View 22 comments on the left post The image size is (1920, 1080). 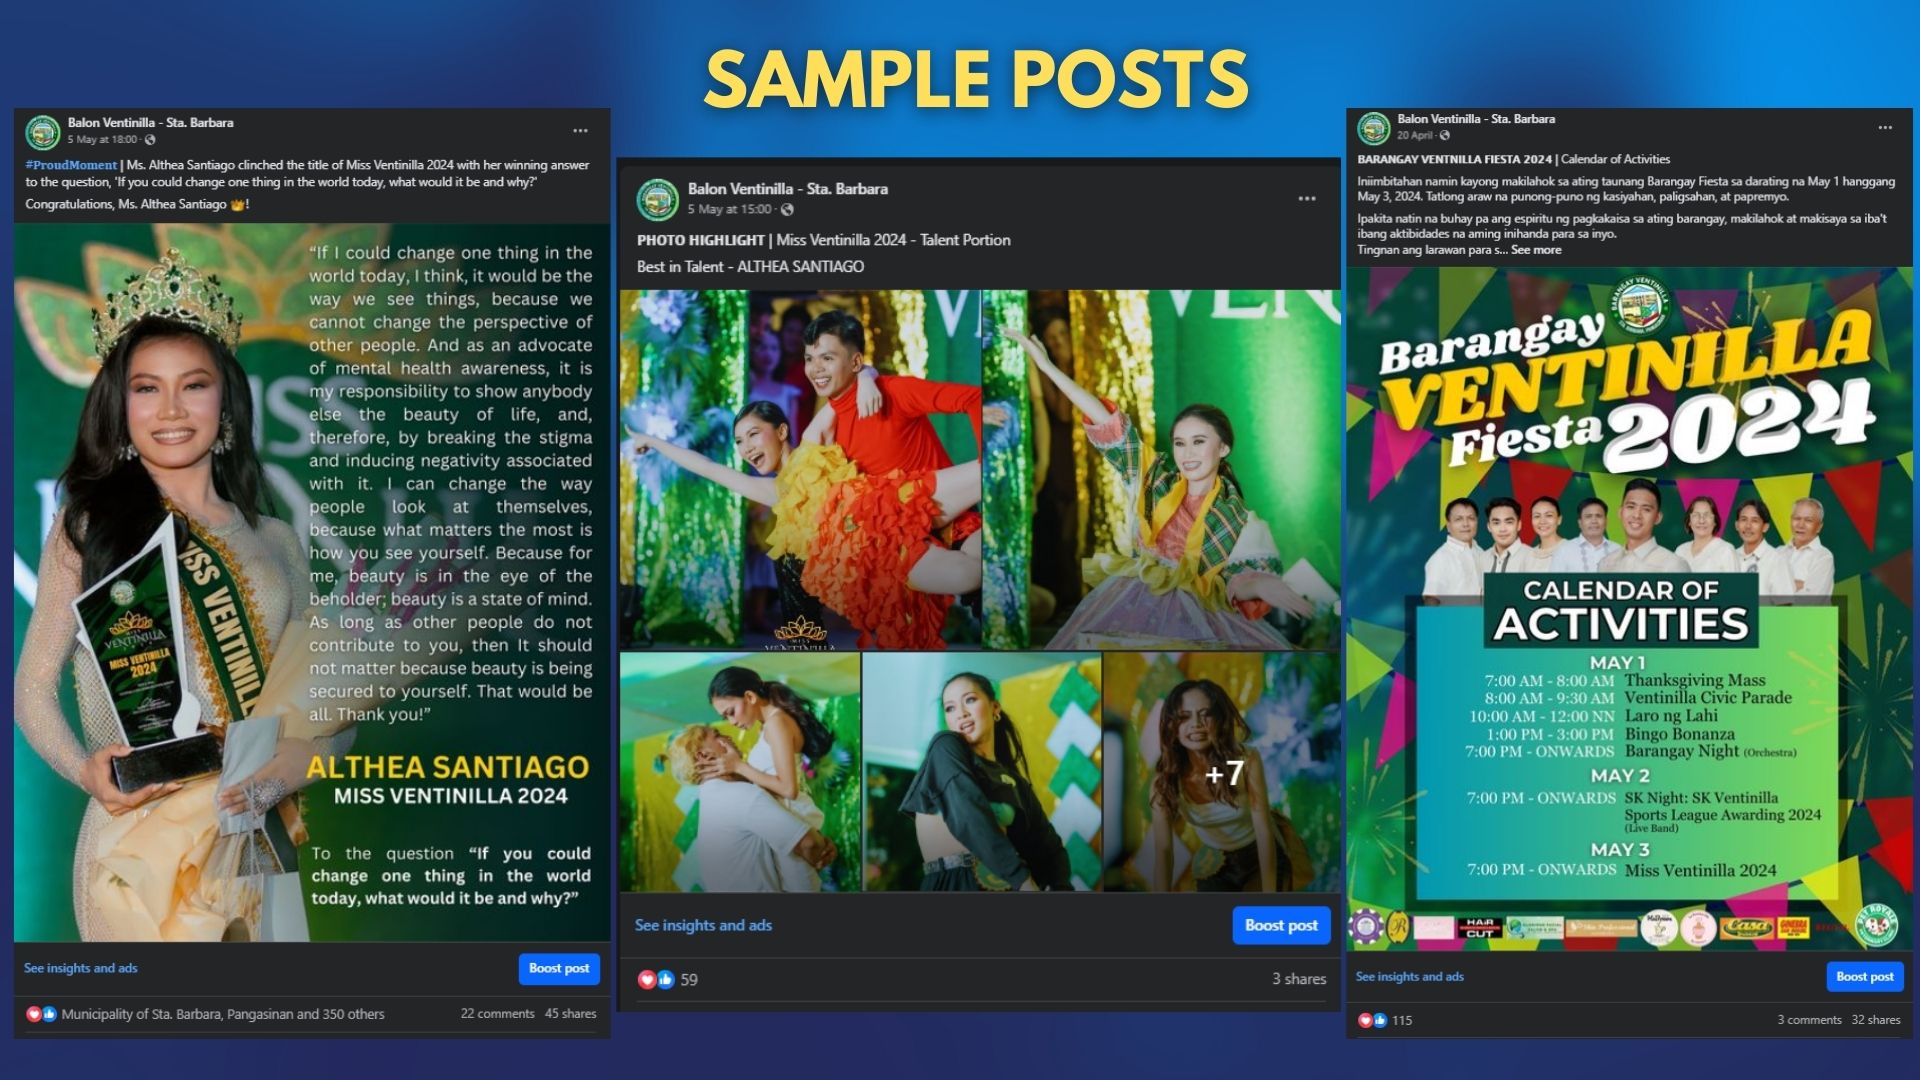[x=497, y=1013]
